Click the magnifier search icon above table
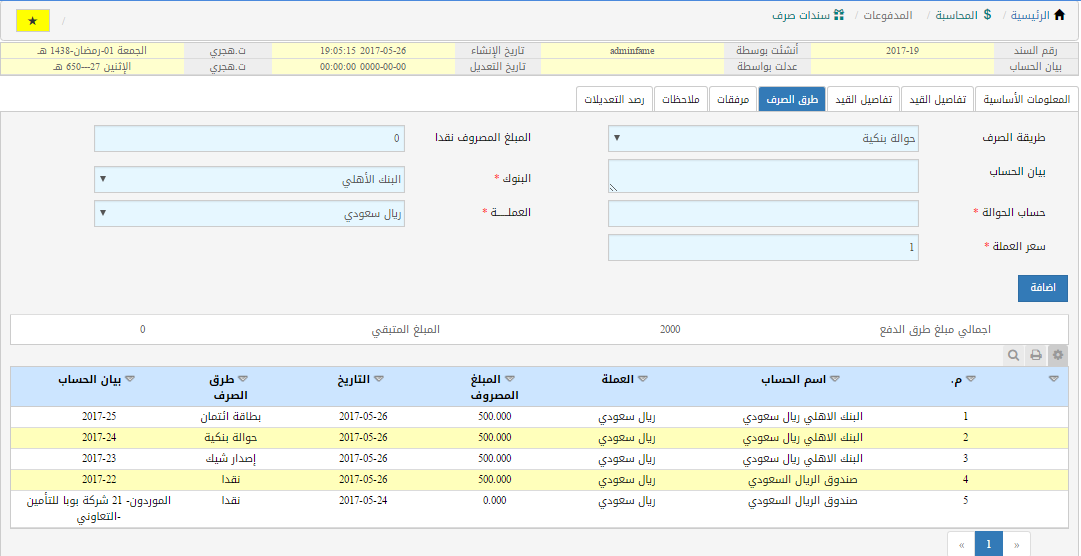The image size is (1081, 556). [x=1013, y=355]
